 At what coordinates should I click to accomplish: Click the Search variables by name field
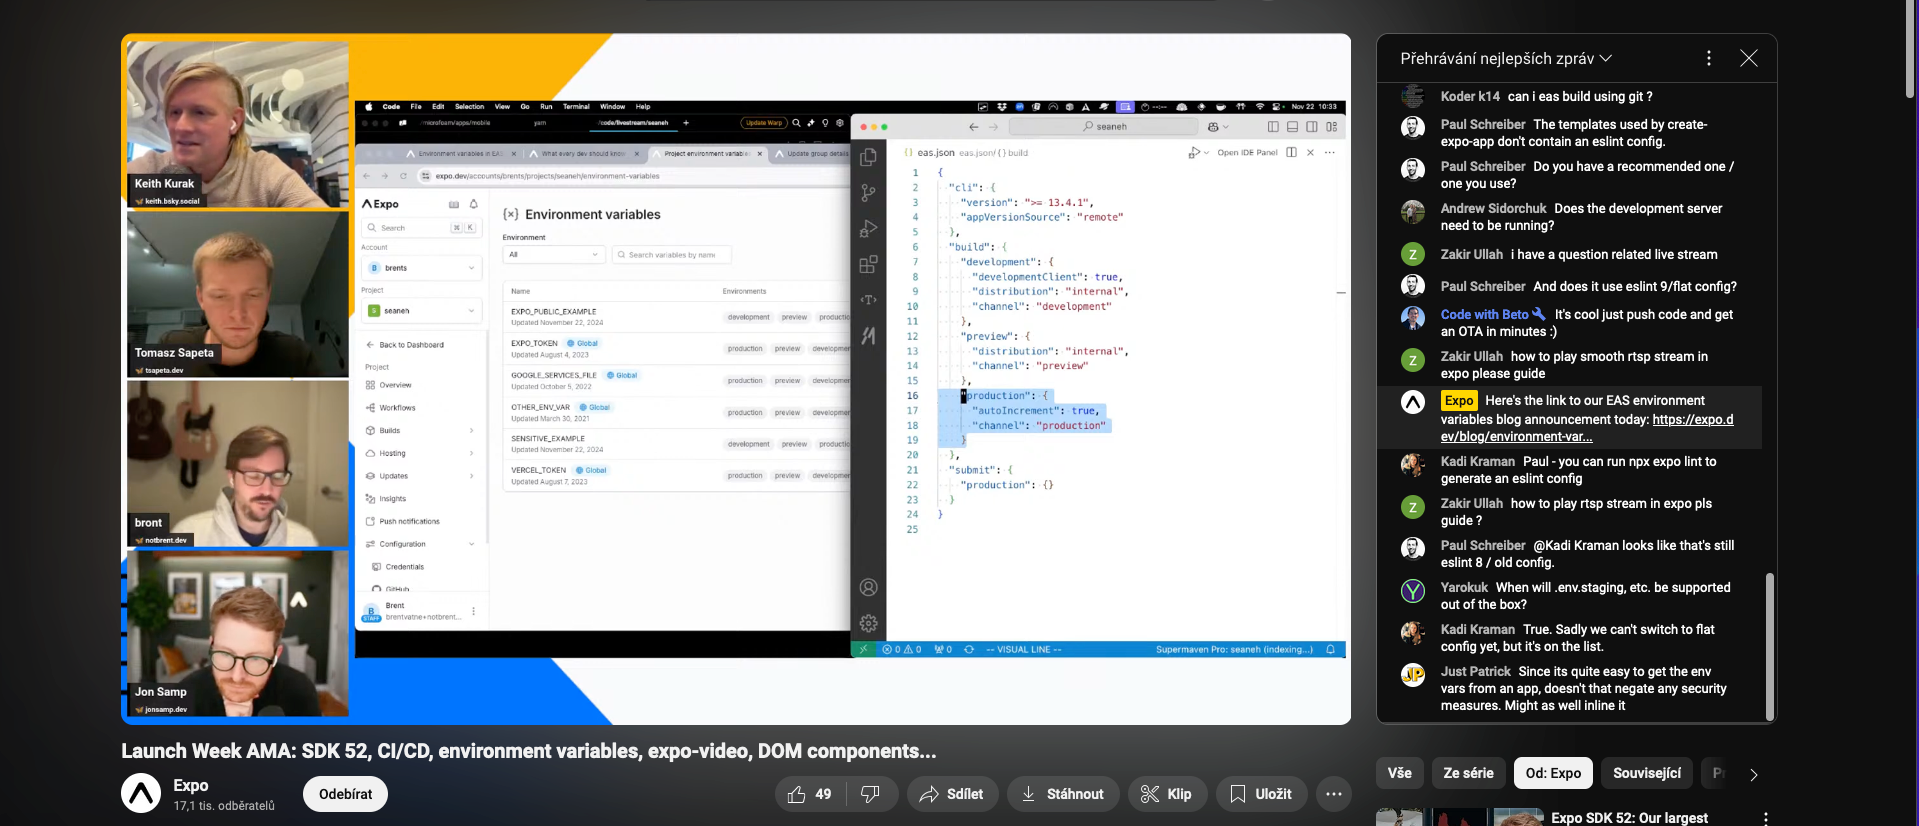[672, 254]
